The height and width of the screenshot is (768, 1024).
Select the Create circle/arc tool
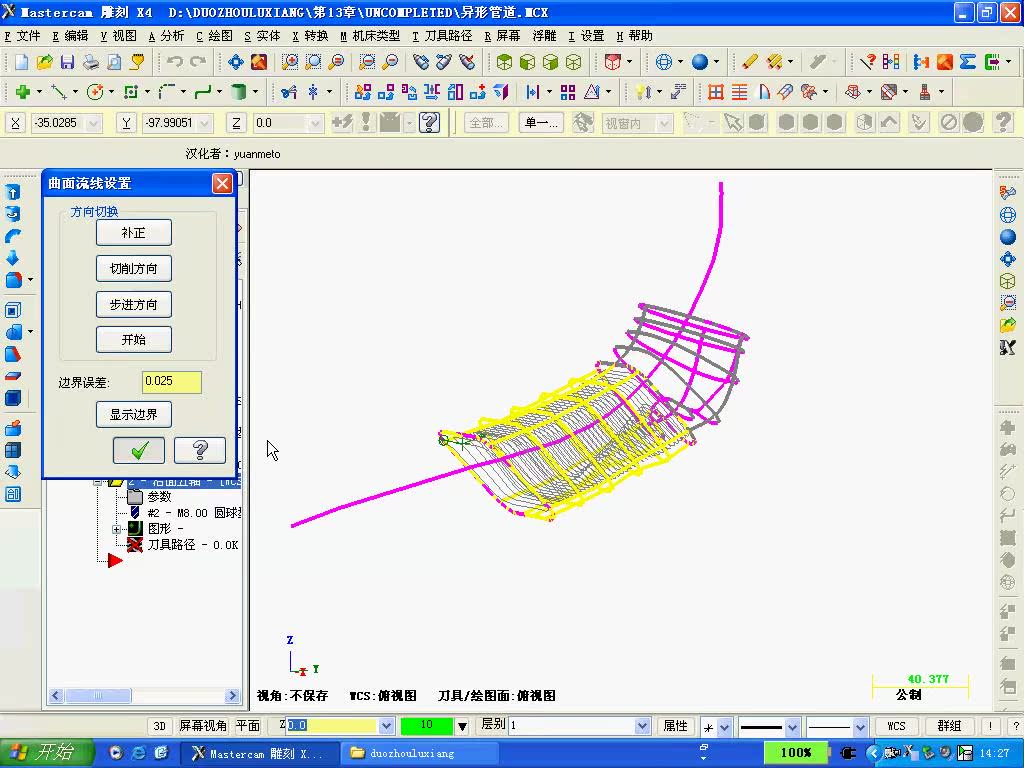point(95,92)
